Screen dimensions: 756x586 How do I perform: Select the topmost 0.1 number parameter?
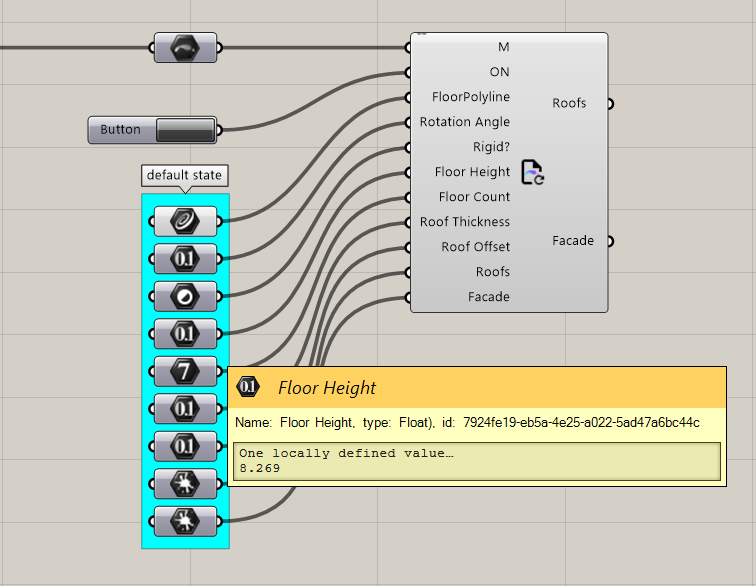[185, 259]
